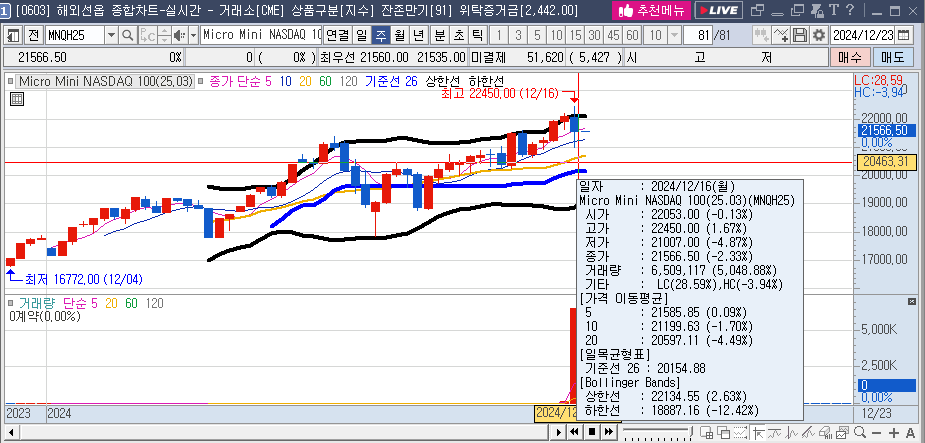Stop chart replay
The width and height of the screenshot is (925, 443).
(592, 432)
